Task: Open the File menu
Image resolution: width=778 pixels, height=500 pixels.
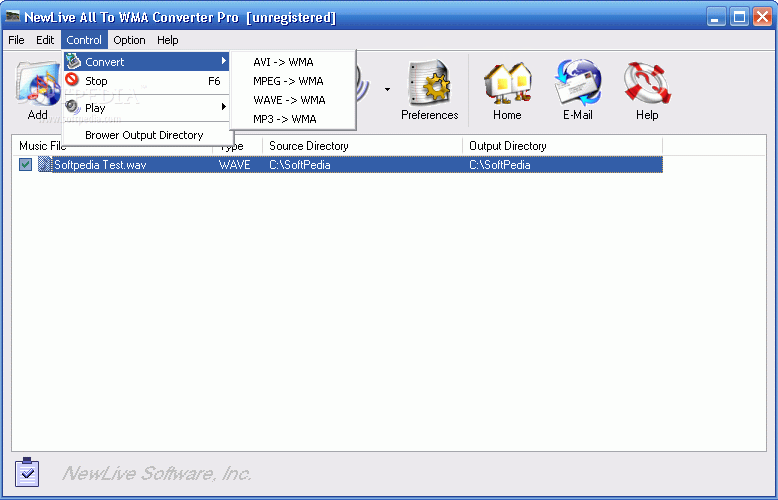Action: [x=16, y=40]
